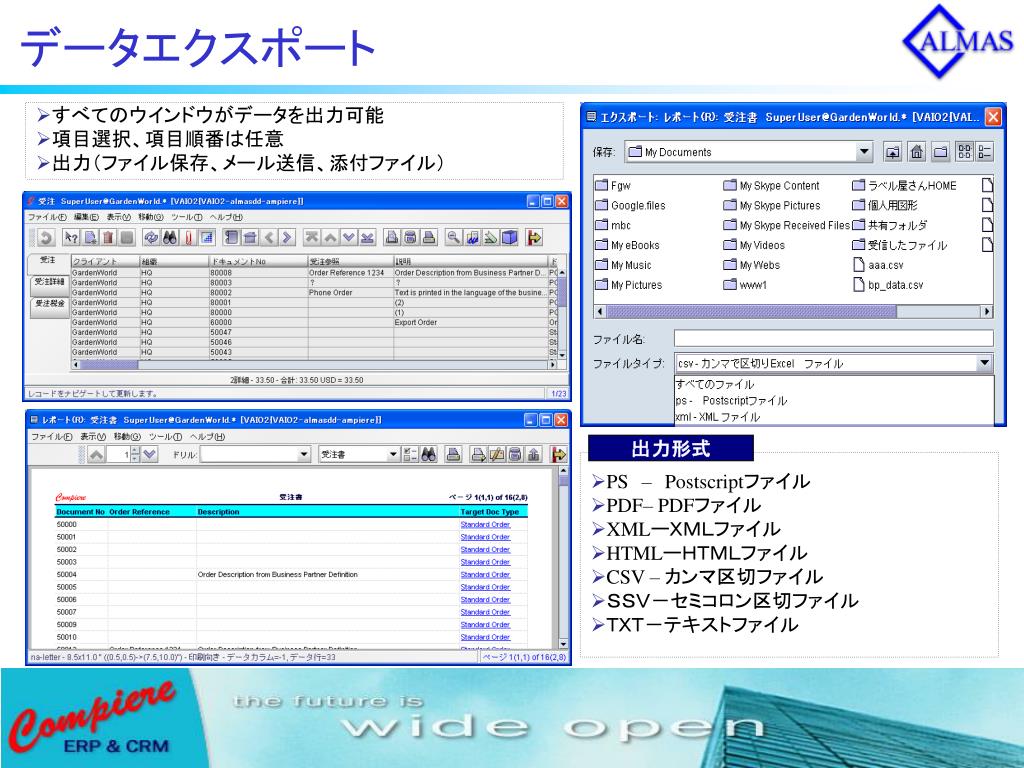The image size is (1024, 768).
Task: Select the 受注 tab
Action: pos(48,261)
